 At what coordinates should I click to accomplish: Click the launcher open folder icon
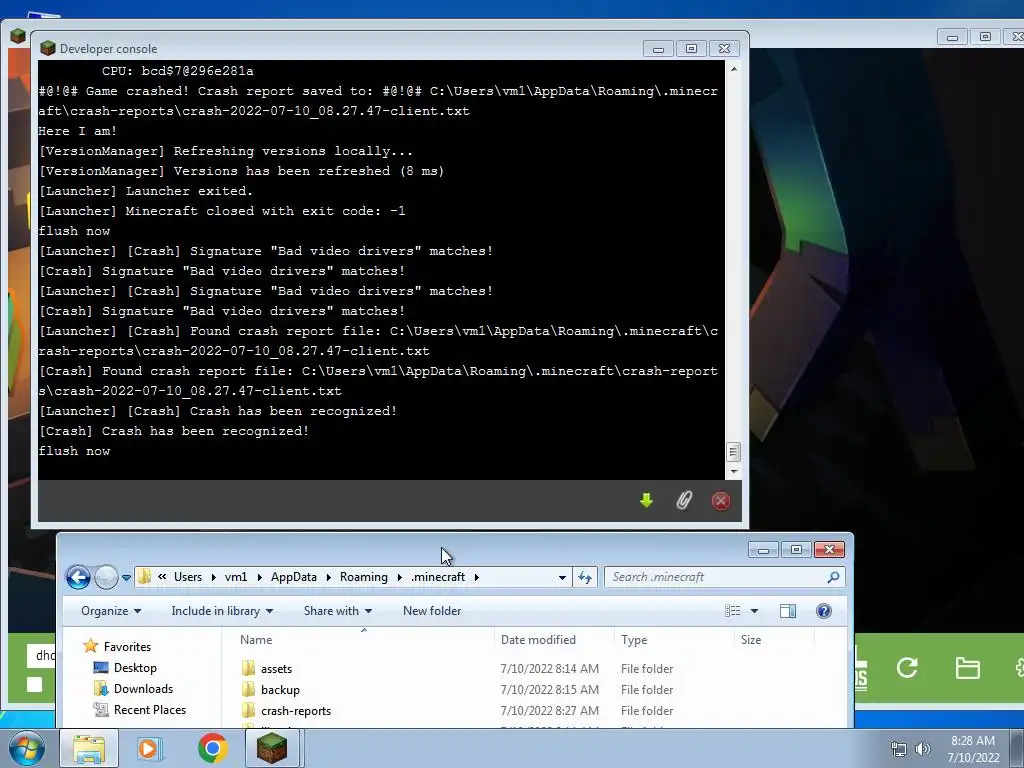pos(967,668)
